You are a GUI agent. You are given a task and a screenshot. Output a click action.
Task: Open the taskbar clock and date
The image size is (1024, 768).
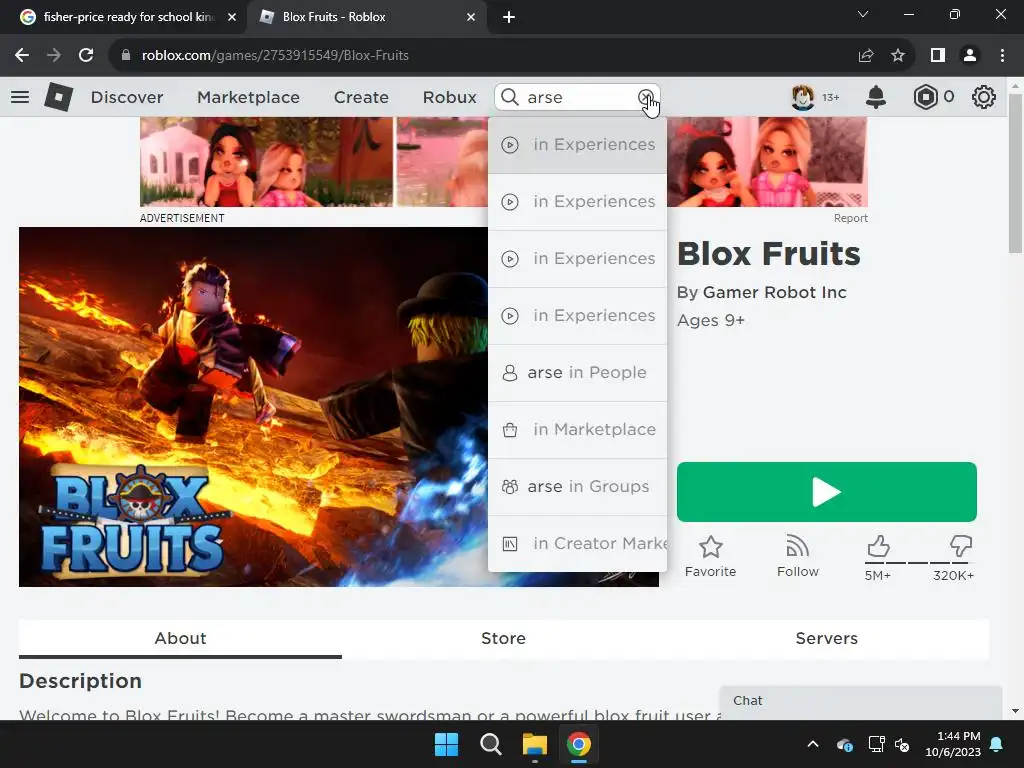tap(953, 744)
